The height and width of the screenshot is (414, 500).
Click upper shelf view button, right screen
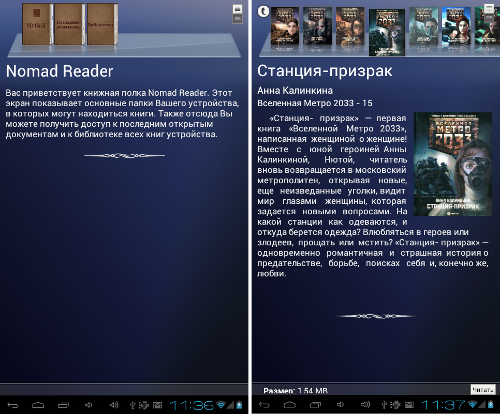coord(489,8)
